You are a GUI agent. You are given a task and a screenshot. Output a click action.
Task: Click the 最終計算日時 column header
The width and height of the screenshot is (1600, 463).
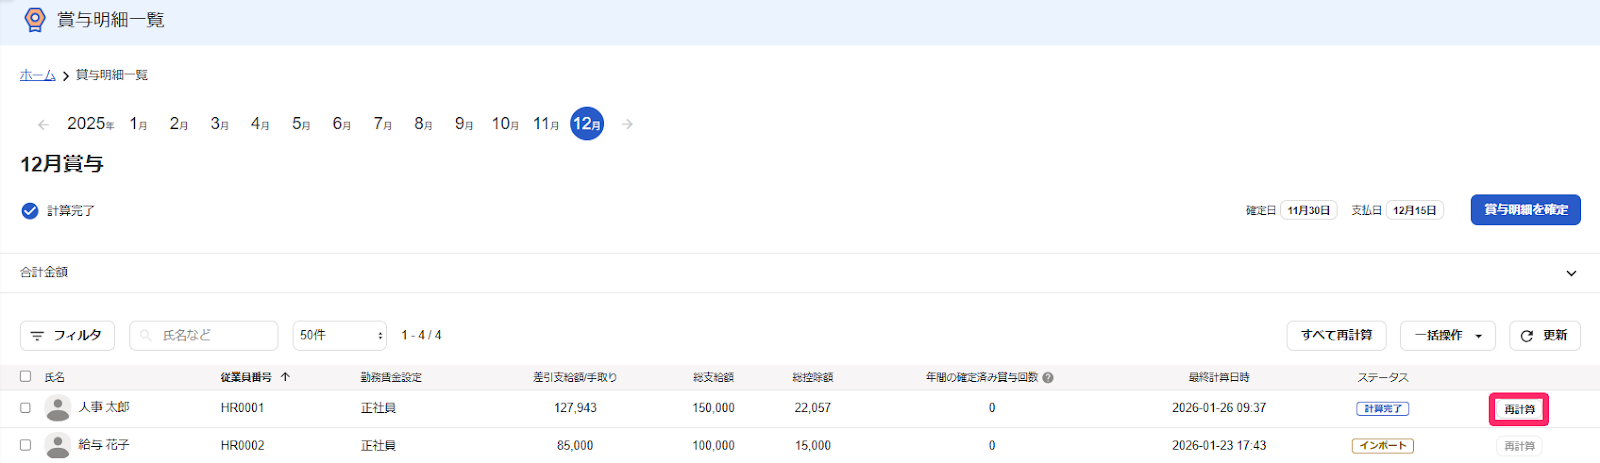pyautogui.click(x=1219, y=377)
